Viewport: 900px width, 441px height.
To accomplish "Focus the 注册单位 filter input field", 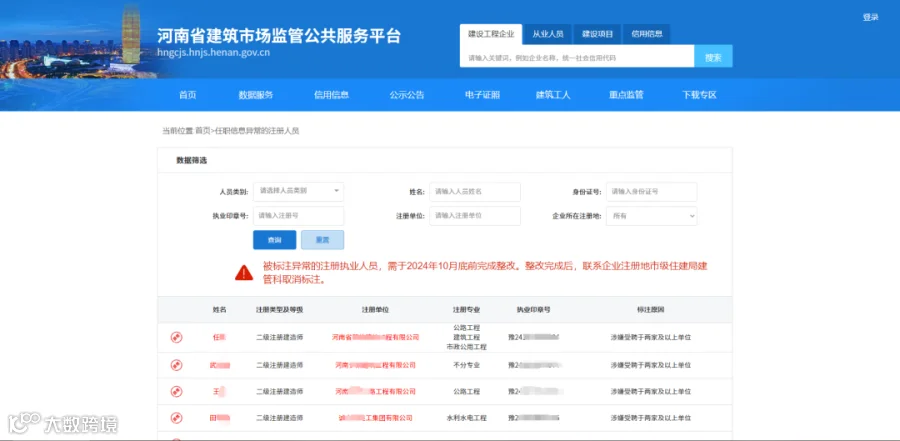I will 475,216.
